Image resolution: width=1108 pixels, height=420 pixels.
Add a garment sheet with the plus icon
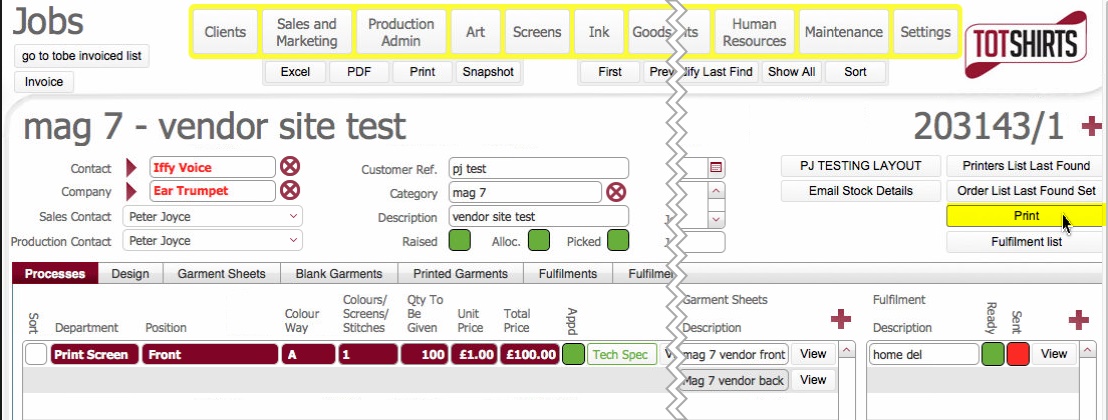click(841, 319)
